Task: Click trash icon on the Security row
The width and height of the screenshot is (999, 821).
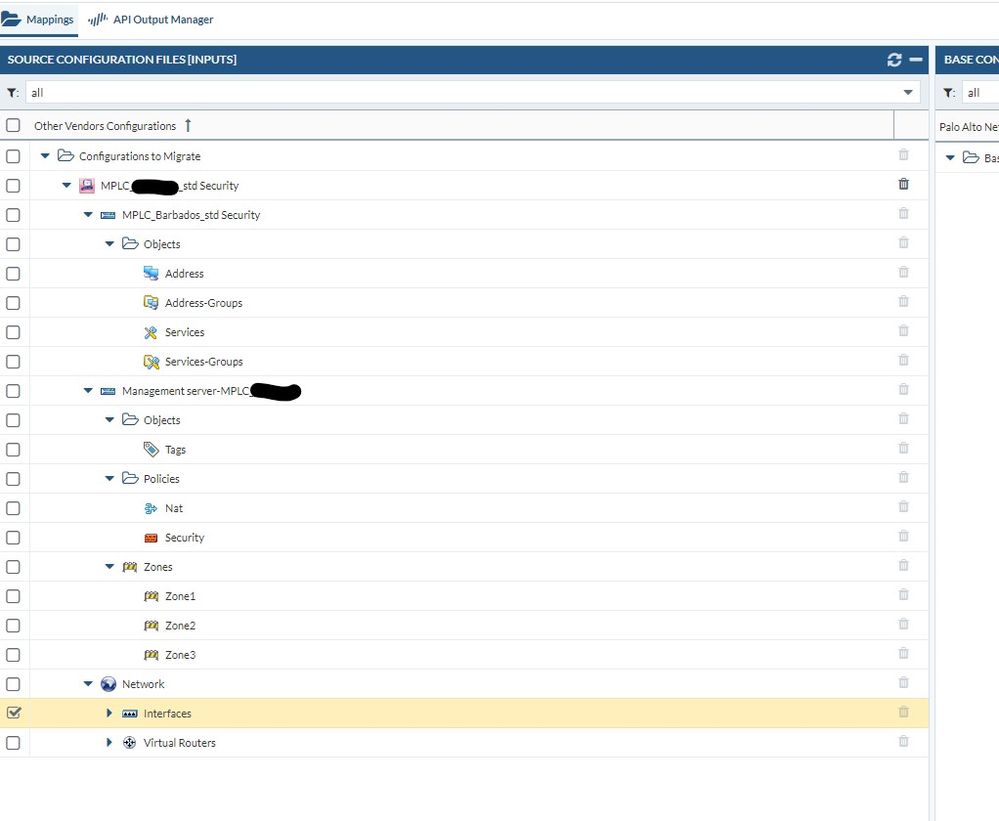Action: (x=903, y=536)
